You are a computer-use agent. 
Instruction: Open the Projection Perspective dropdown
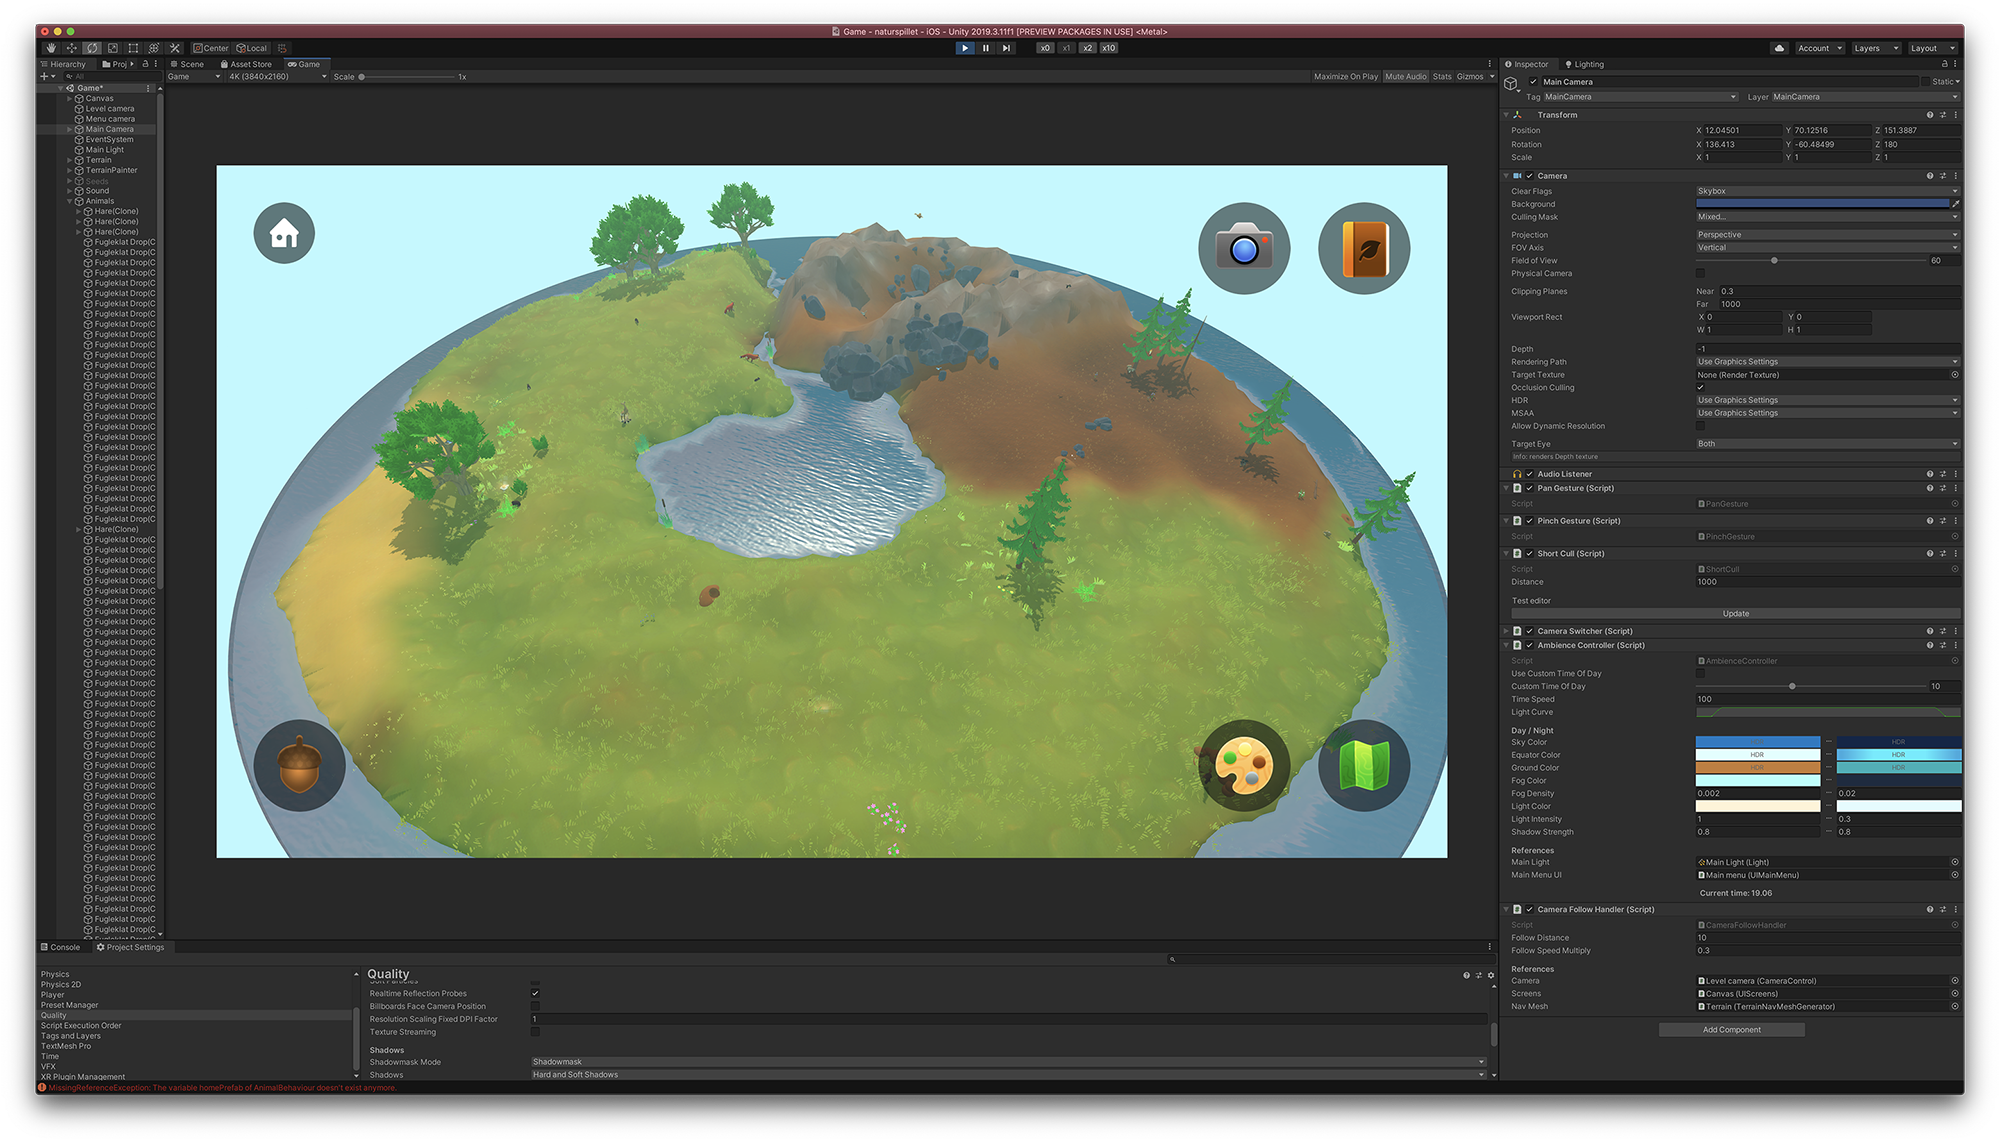click(1827, 235)
